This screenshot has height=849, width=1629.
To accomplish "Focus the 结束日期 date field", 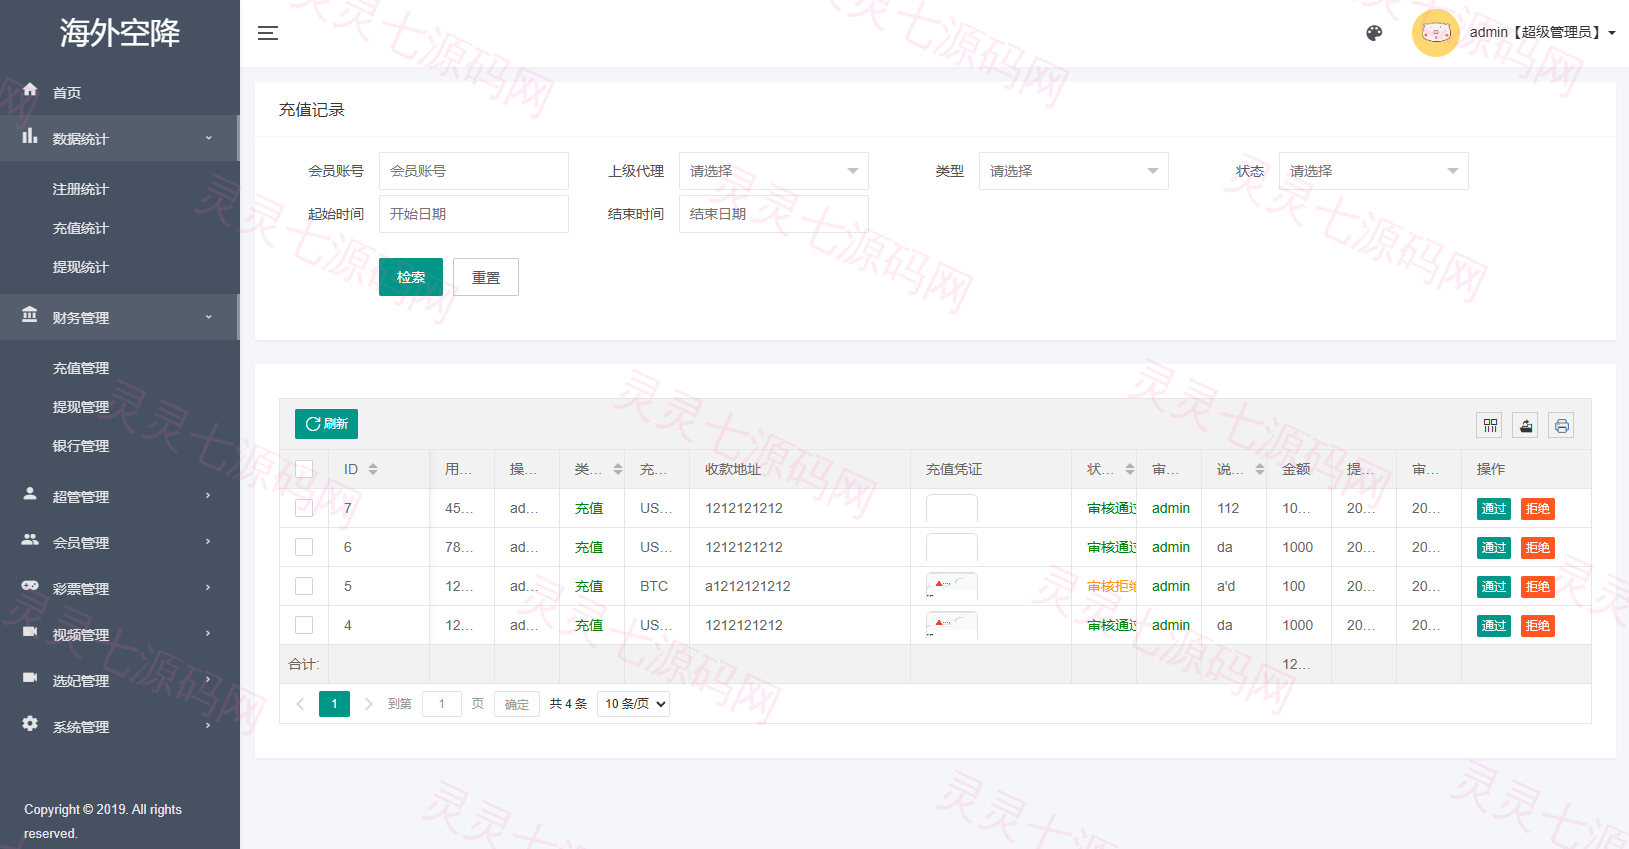I will (774, 214).
